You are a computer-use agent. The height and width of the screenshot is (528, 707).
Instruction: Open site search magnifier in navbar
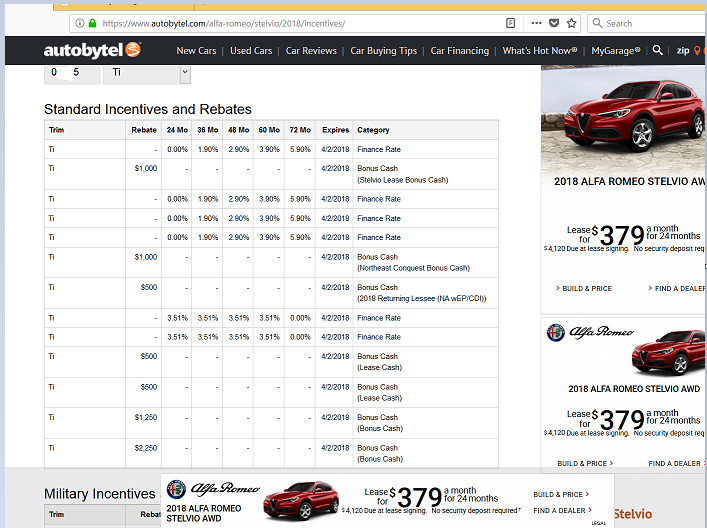tap(657, 50)
